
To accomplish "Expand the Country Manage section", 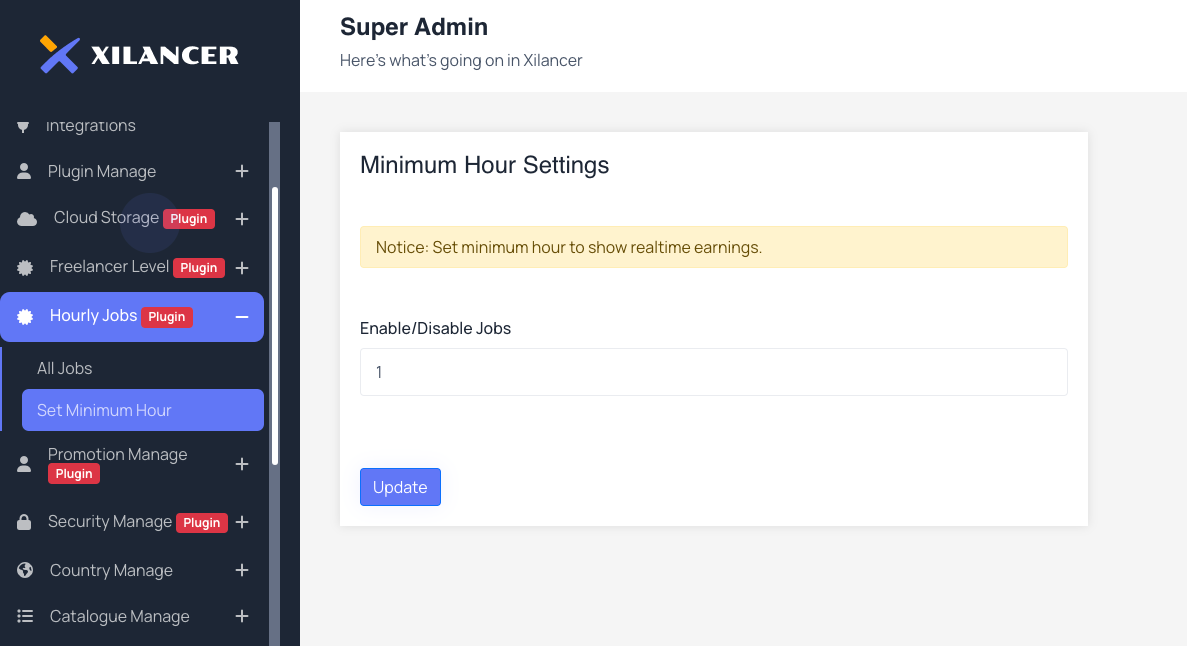I will coord(241,570).
